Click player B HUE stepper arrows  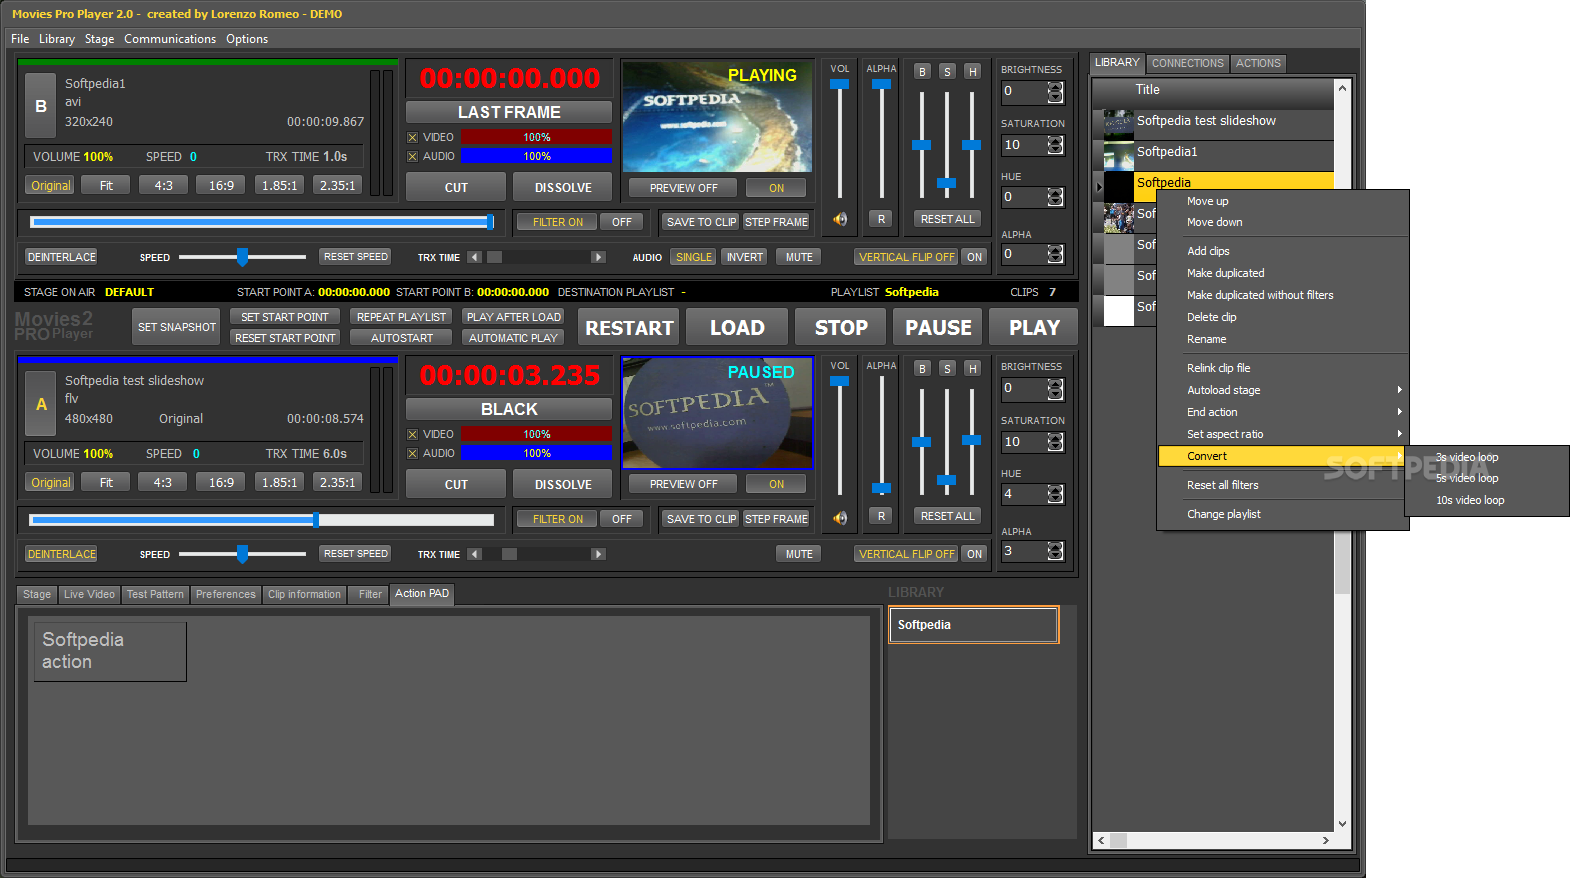[x=1055, y=197]
